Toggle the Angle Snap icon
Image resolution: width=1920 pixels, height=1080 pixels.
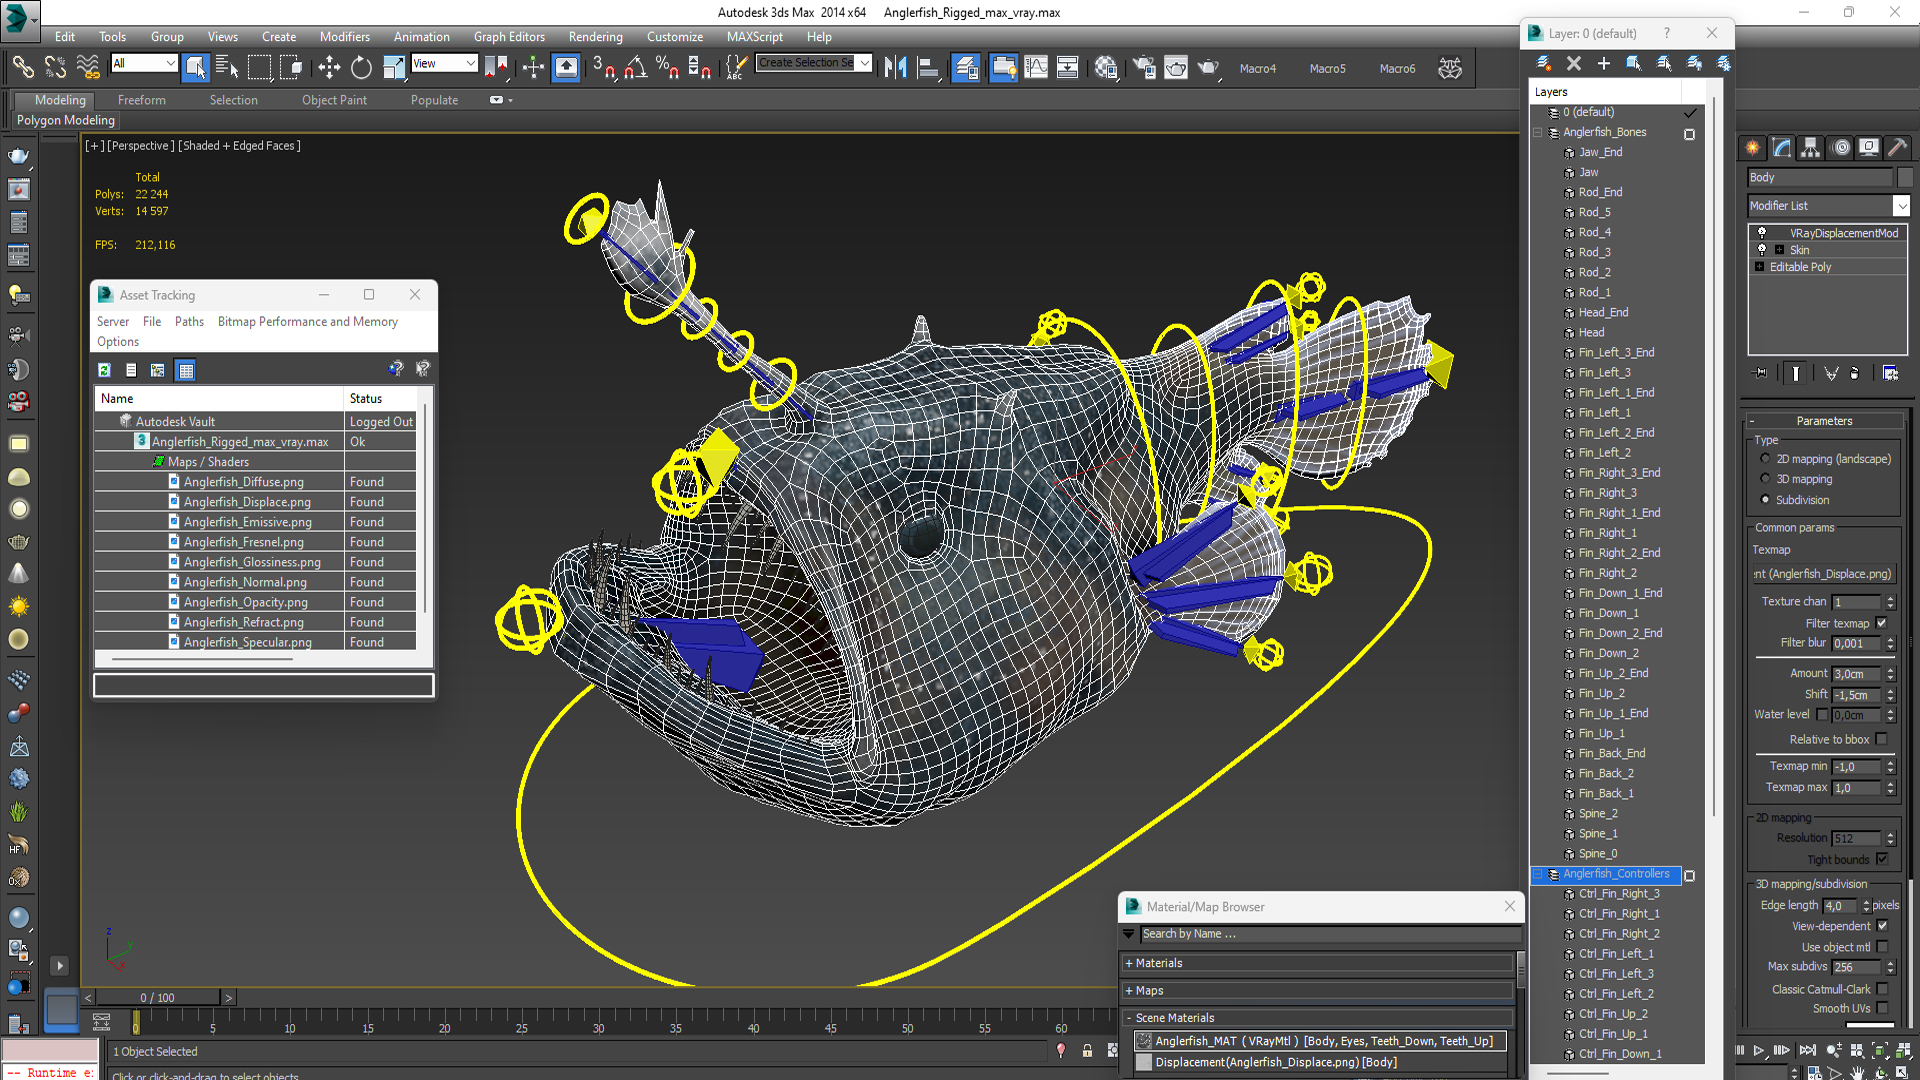pos(635,67)
